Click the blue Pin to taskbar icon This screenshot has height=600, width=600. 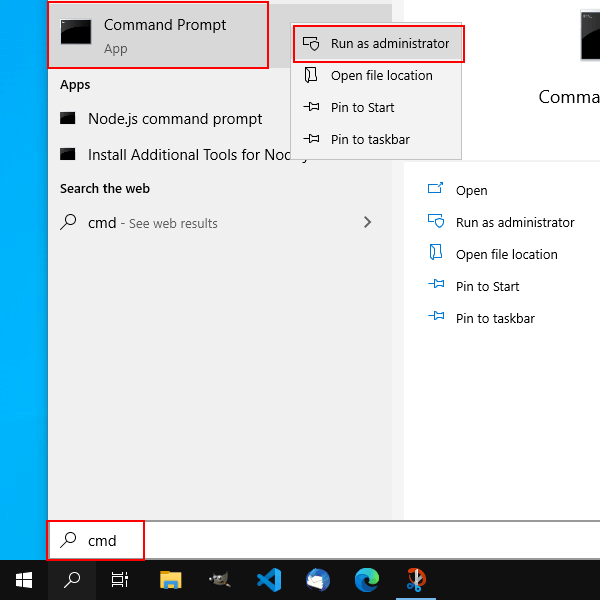click(436, 316)
